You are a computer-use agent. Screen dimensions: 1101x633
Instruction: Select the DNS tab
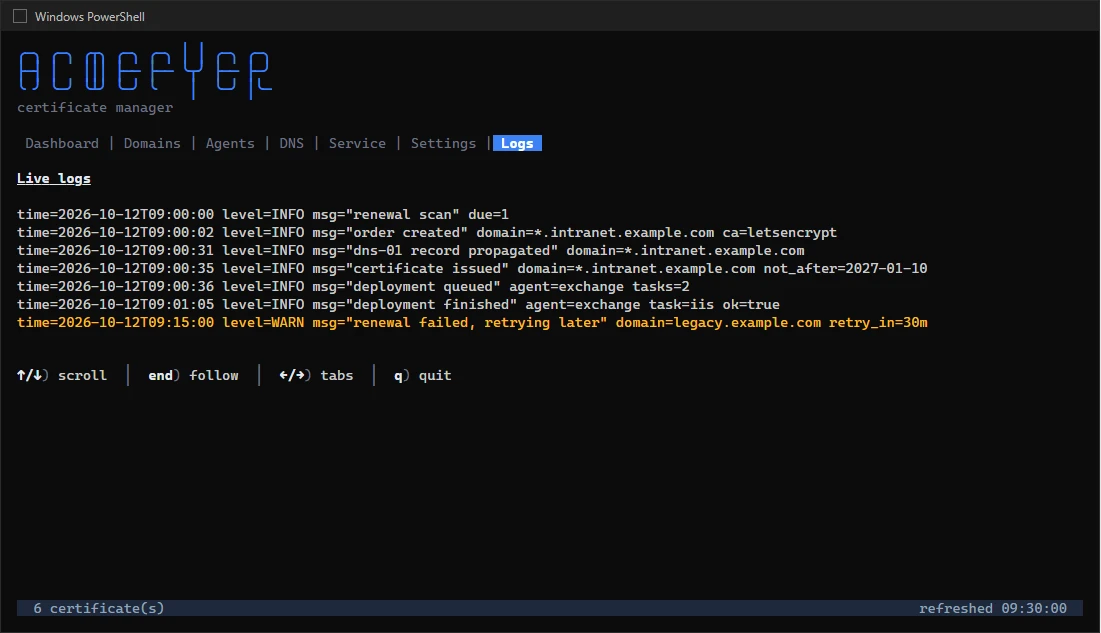[x=291, y=143]
